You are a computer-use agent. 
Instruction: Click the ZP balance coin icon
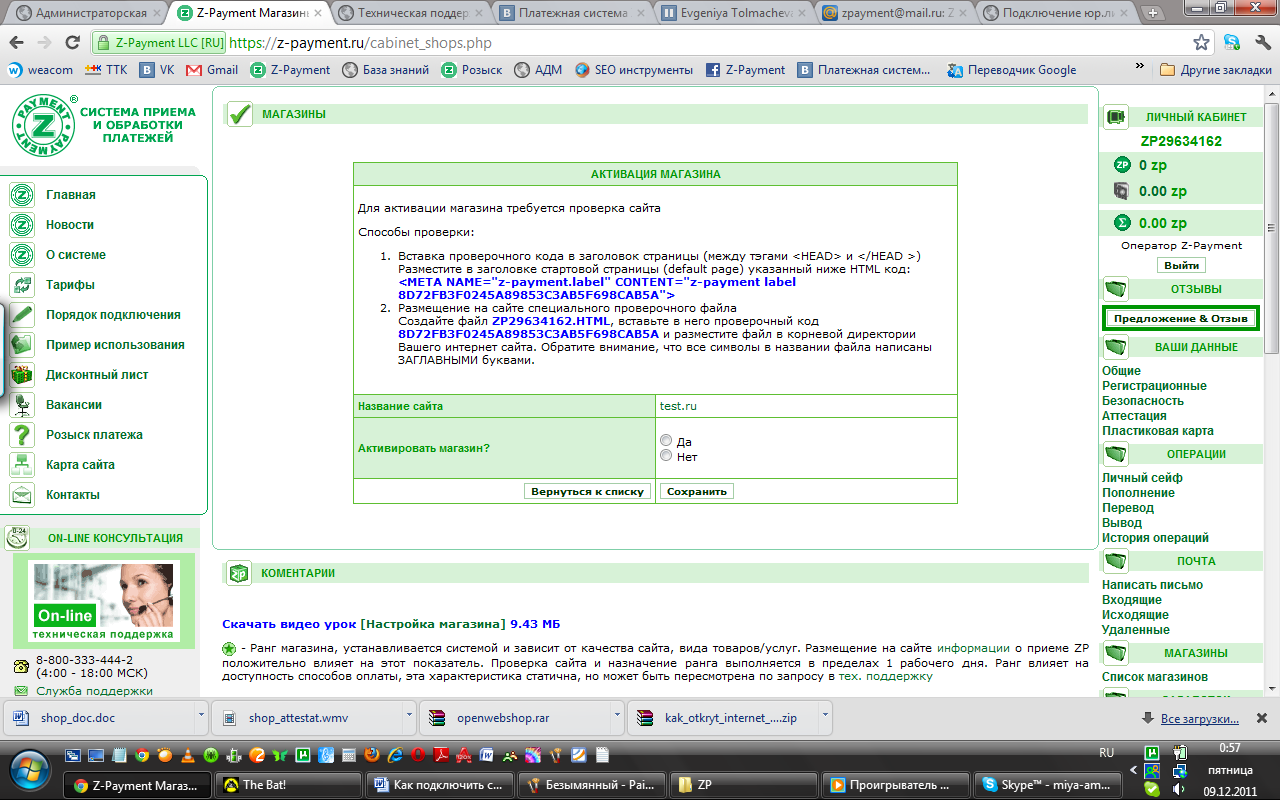pos(1121,165)
